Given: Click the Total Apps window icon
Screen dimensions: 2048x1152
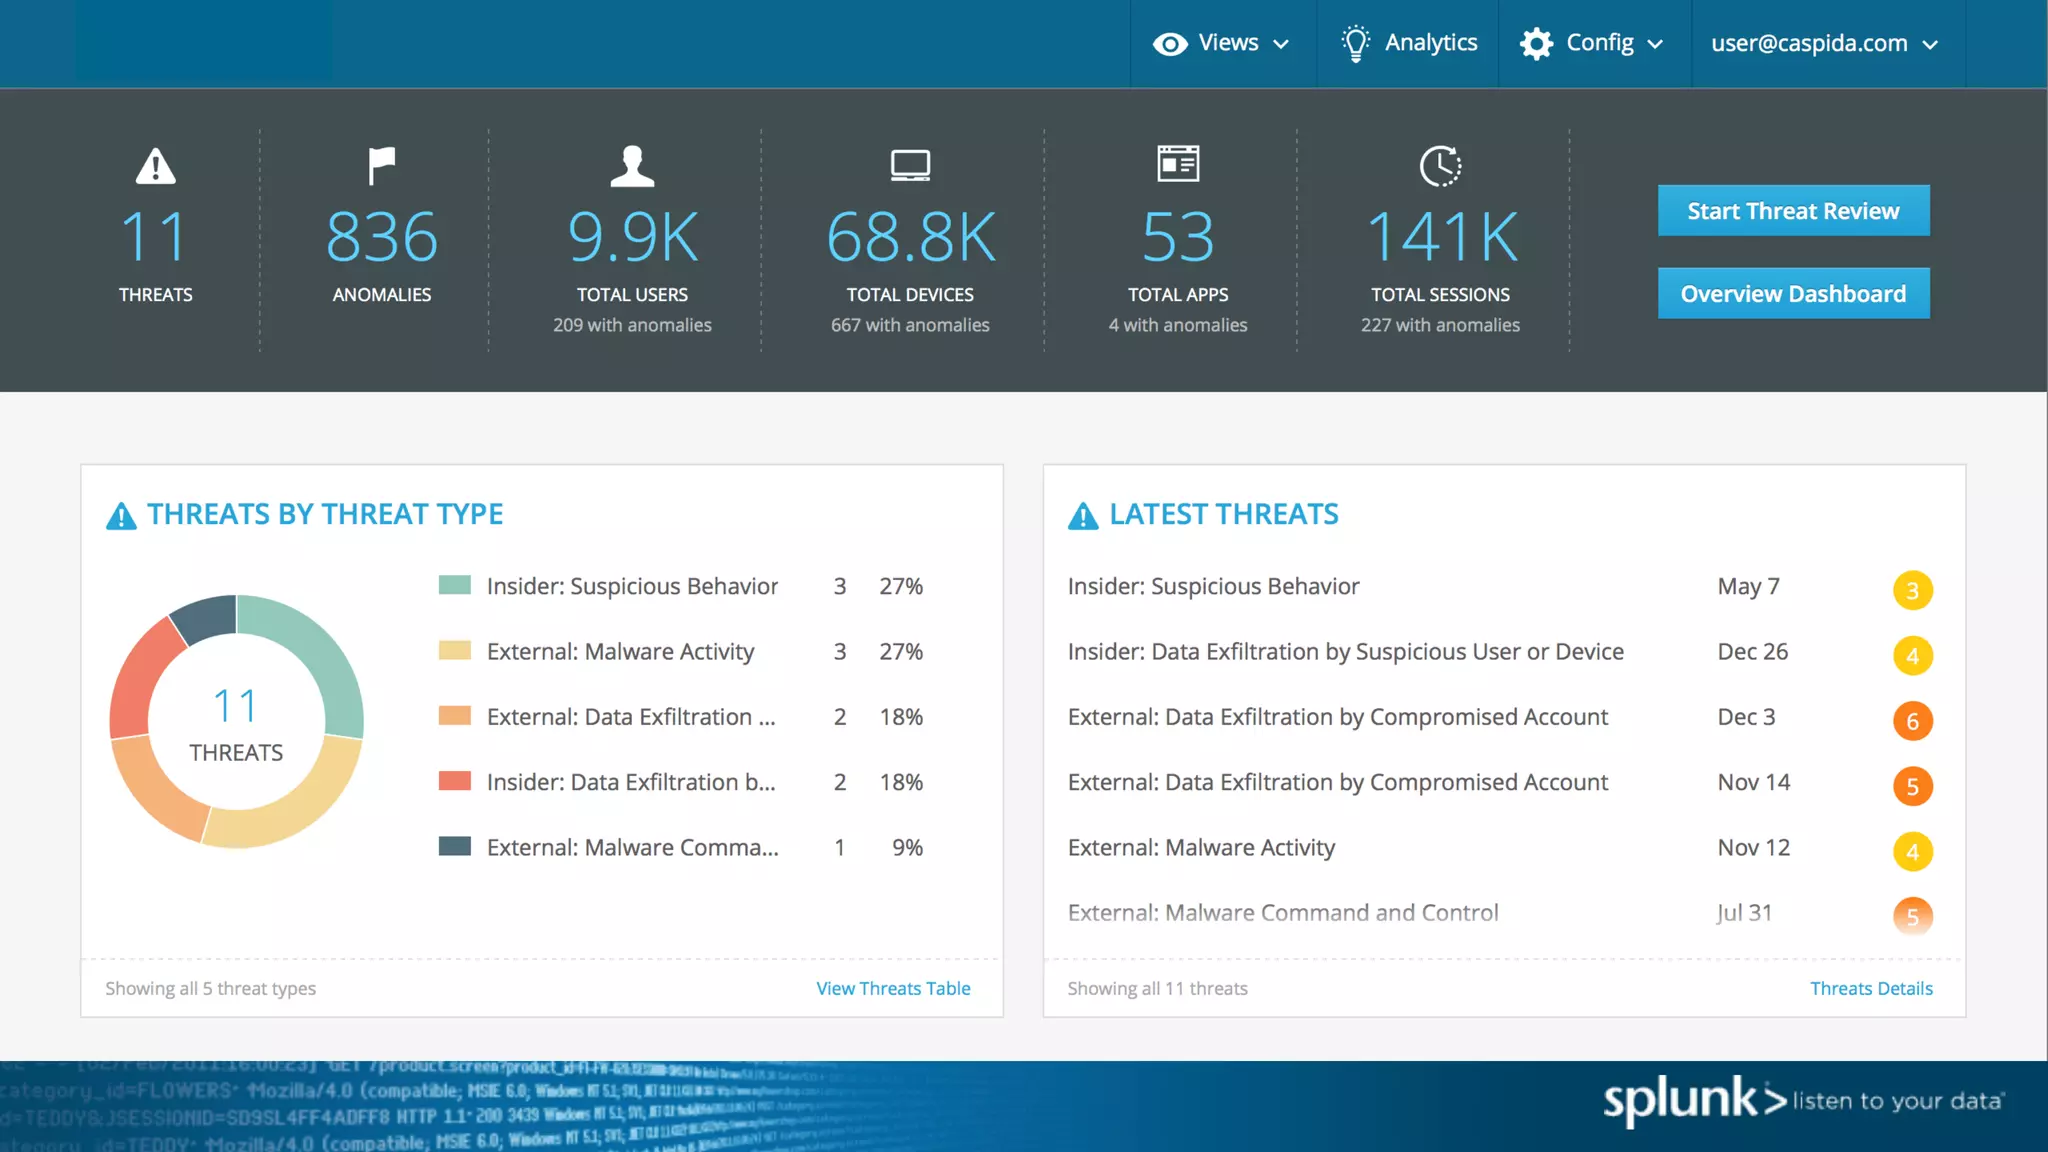Looking at the screenshot, I should [x=1178, y=164].
